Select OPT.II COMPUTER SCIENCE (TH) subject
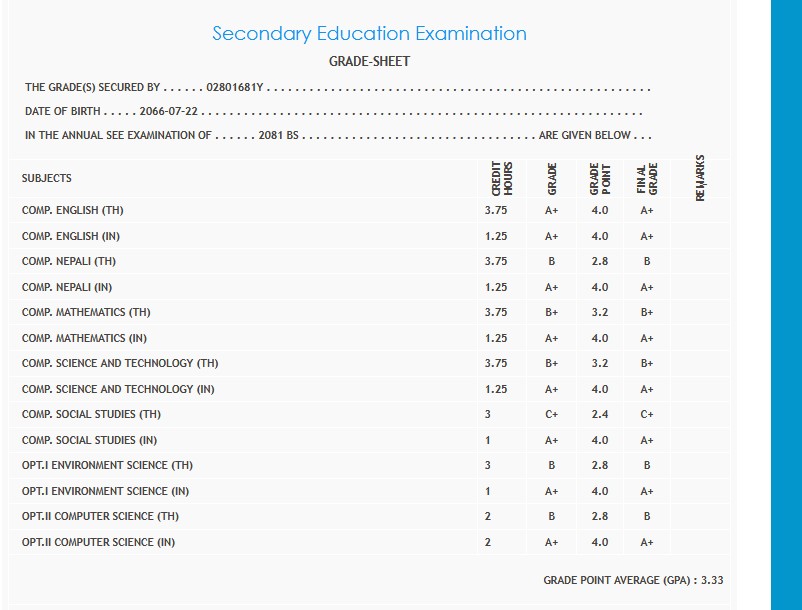Image resolution: width=802 pixels, height=610 pixels. tap(102, 517)
